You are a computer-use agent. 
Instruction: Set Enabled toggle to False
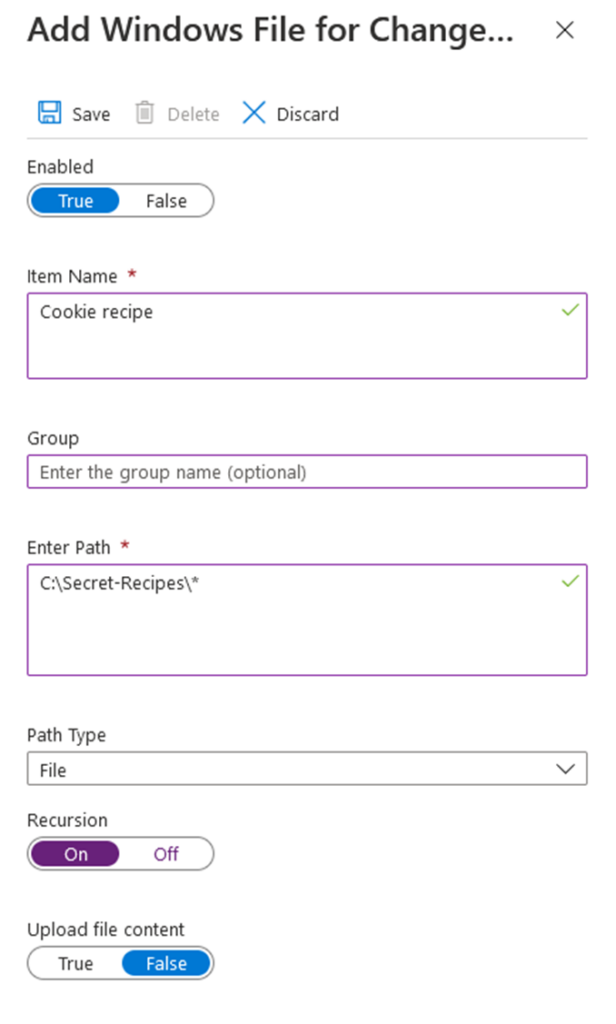point(166,201)
